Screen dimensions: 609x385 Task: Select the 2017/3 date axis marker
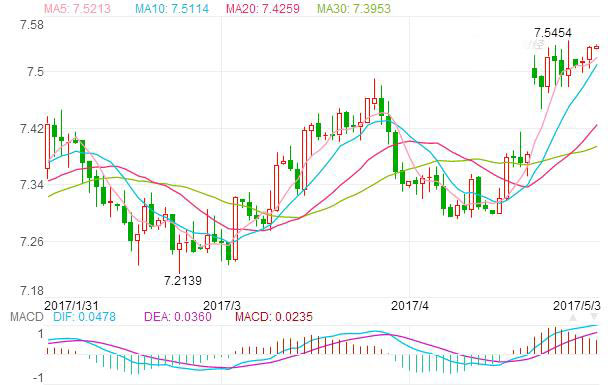point(222,306)
